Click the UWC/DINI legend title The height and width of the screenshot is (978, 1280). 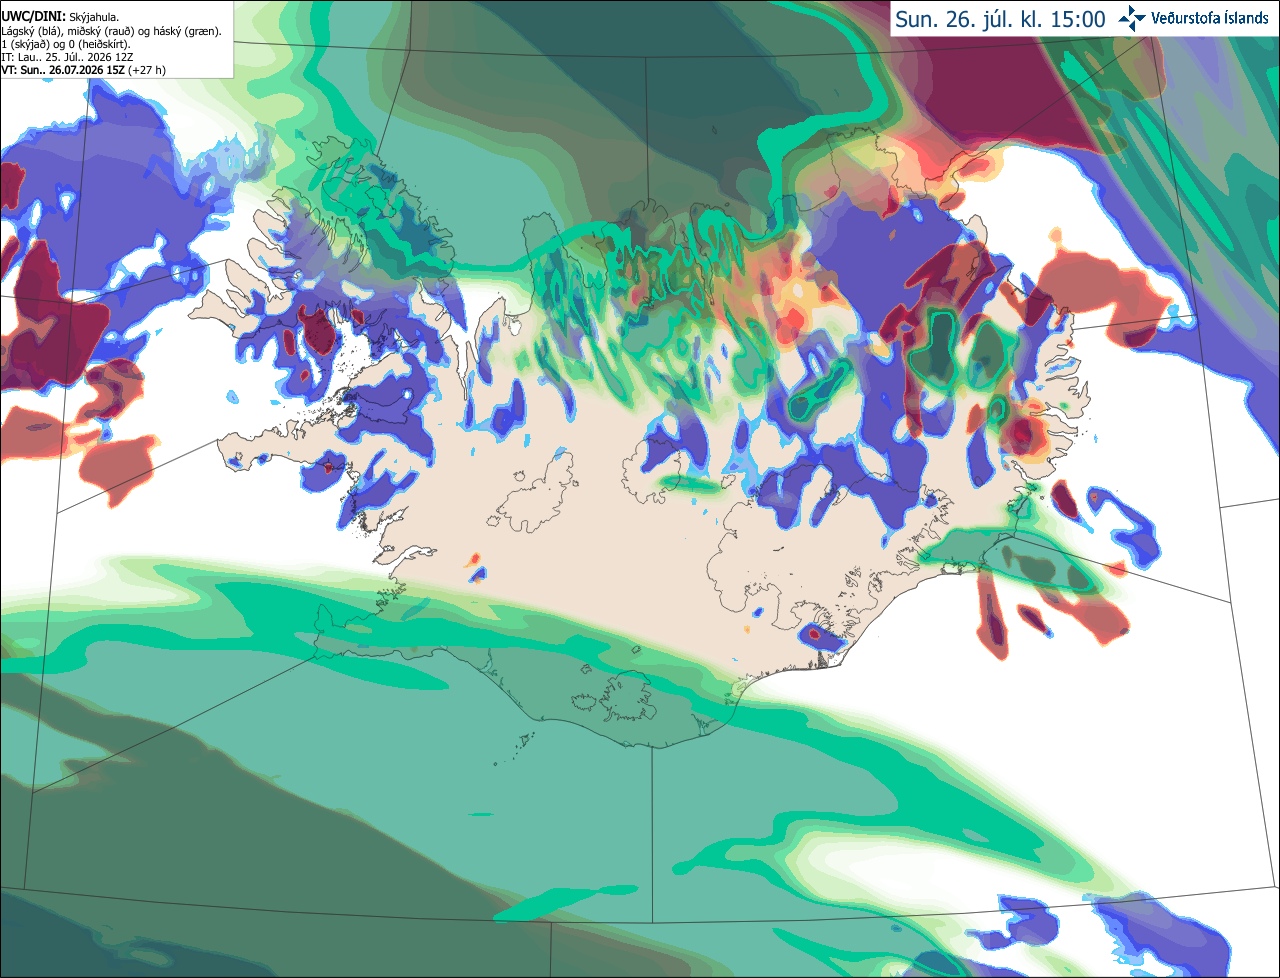click(x=34, y=17)
